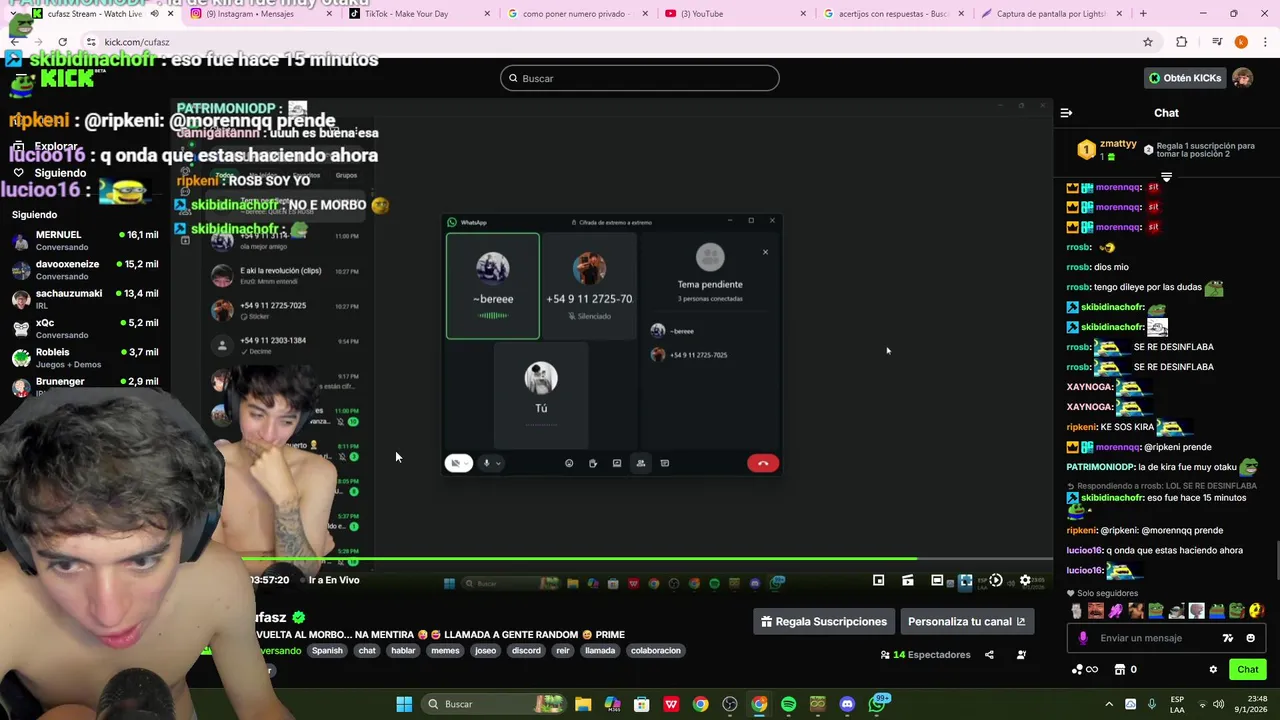Image resolution: width=1280 pixels, height=720 pixels.
Task: Open xQc channel in following list
Action: [85, 328]
